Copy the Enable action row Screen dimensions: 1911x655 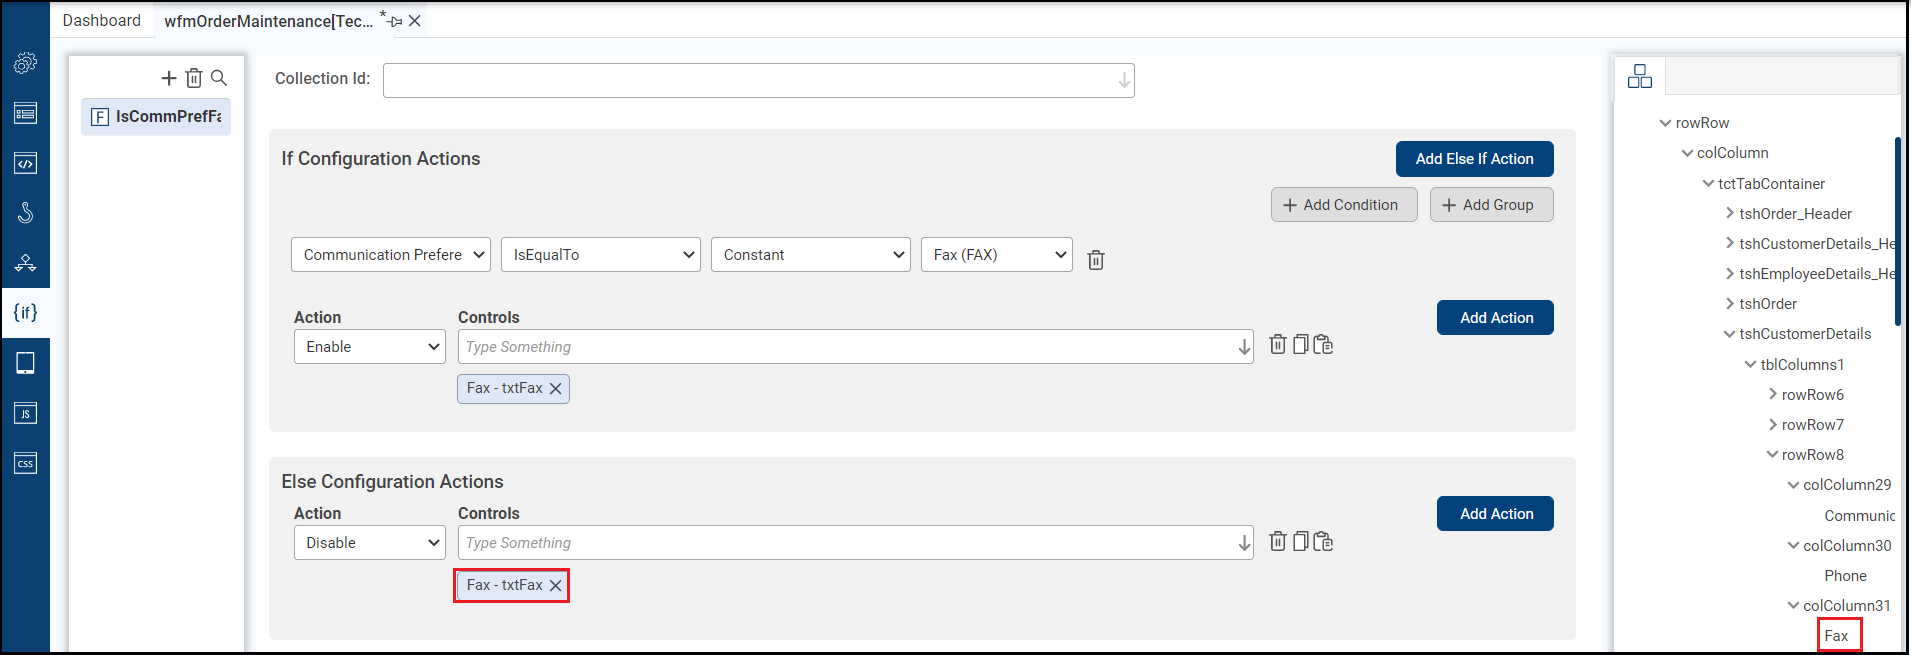coord(1300,345)
